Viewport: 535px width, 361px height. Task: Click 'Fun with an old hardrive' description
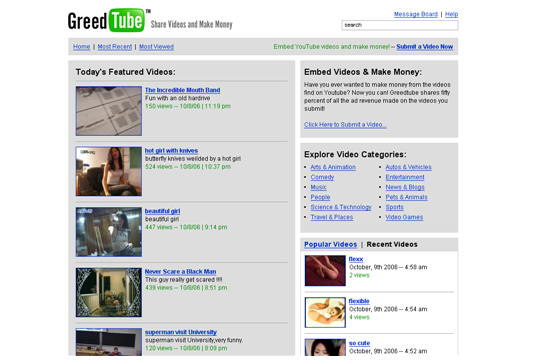tap(177, 98)
